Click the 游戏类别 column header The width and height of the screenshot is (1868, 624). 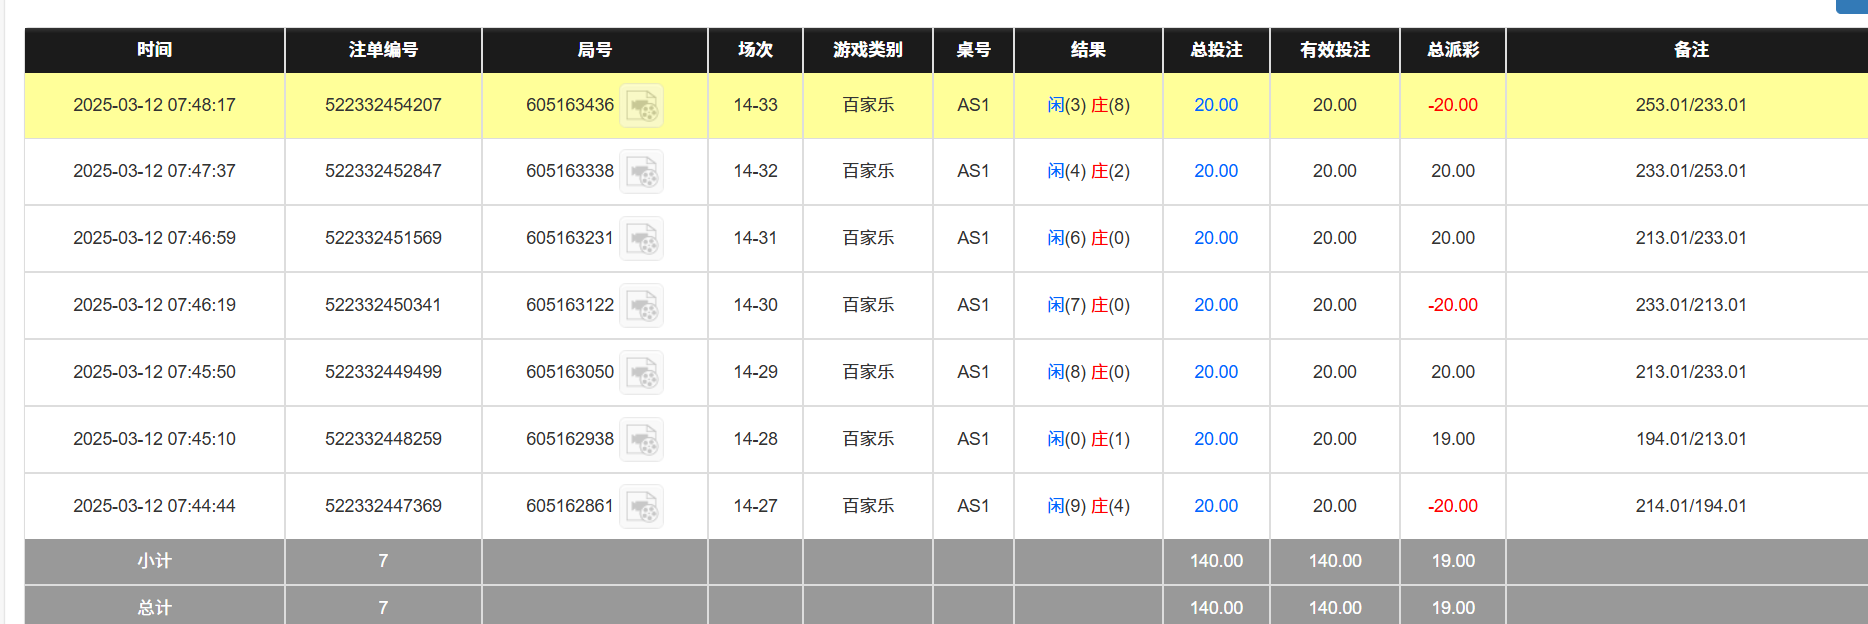(x=866, y=50)
